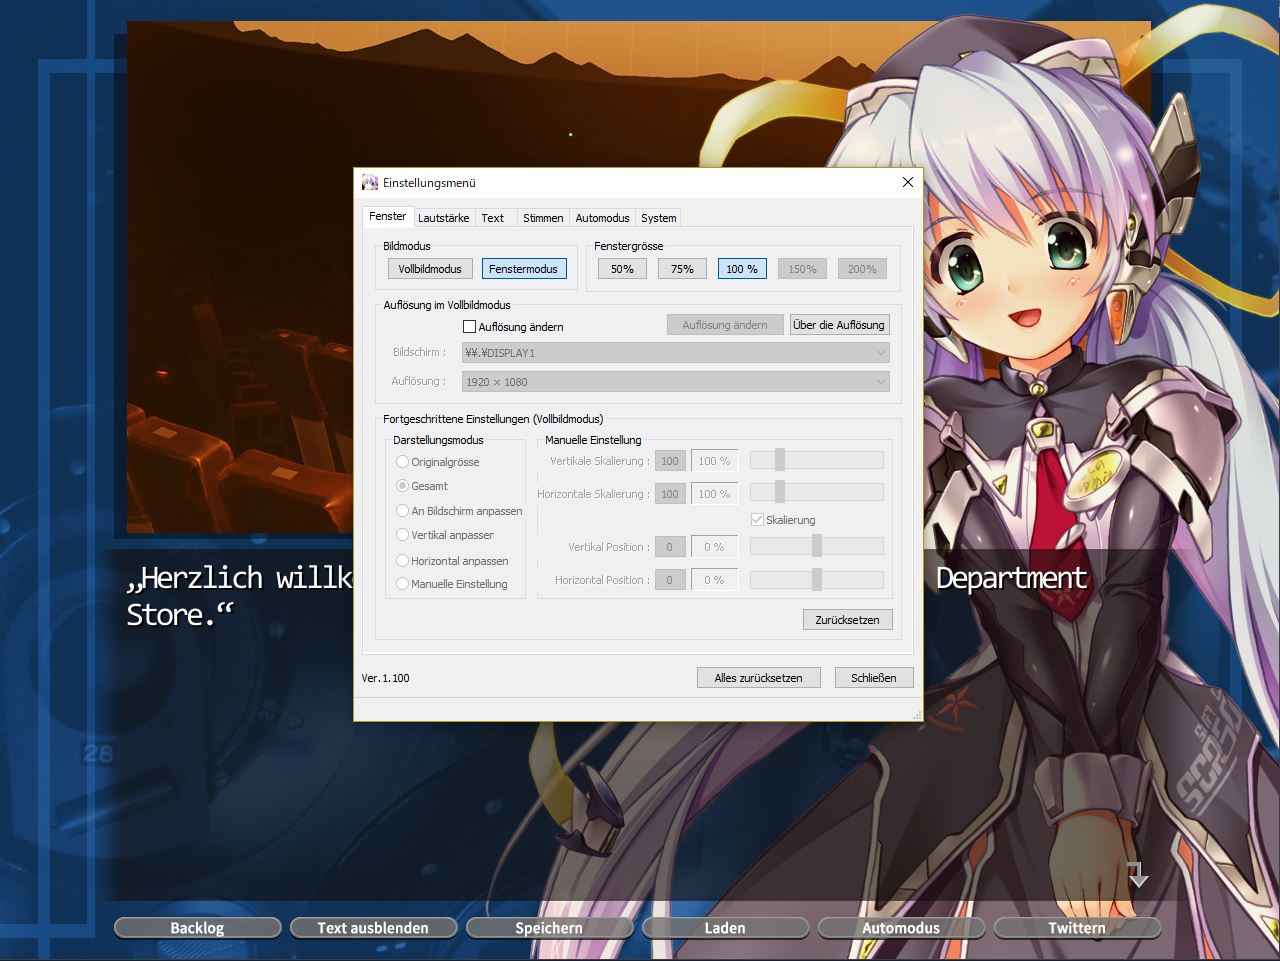Switch to the Stimmen tab

click(543, 218)
